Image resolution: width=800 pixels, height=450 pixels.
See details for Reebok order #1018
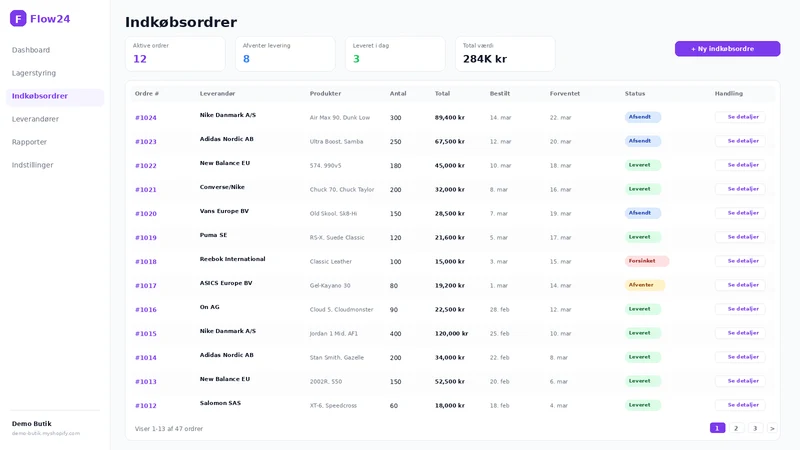(x=740, y=261)
